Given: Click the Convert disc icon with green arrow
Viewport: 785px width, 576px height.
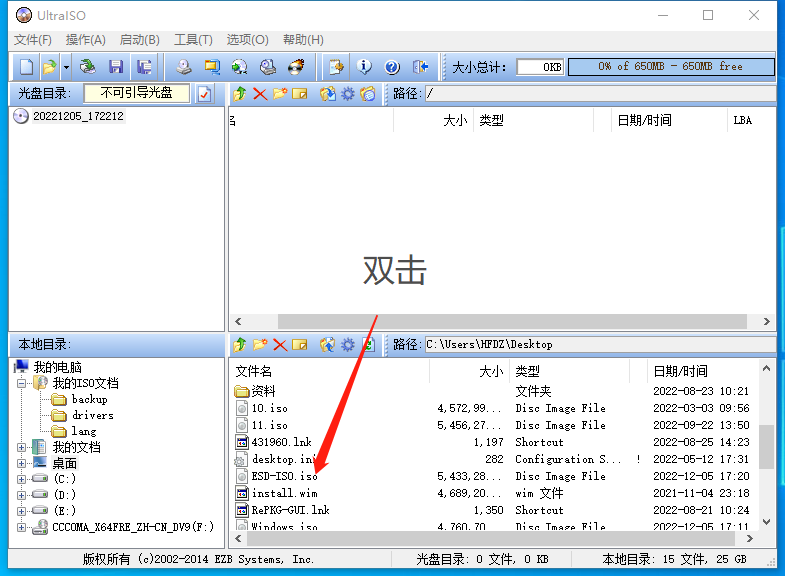Looking at the screenshot, I should [x=240, y=67].
